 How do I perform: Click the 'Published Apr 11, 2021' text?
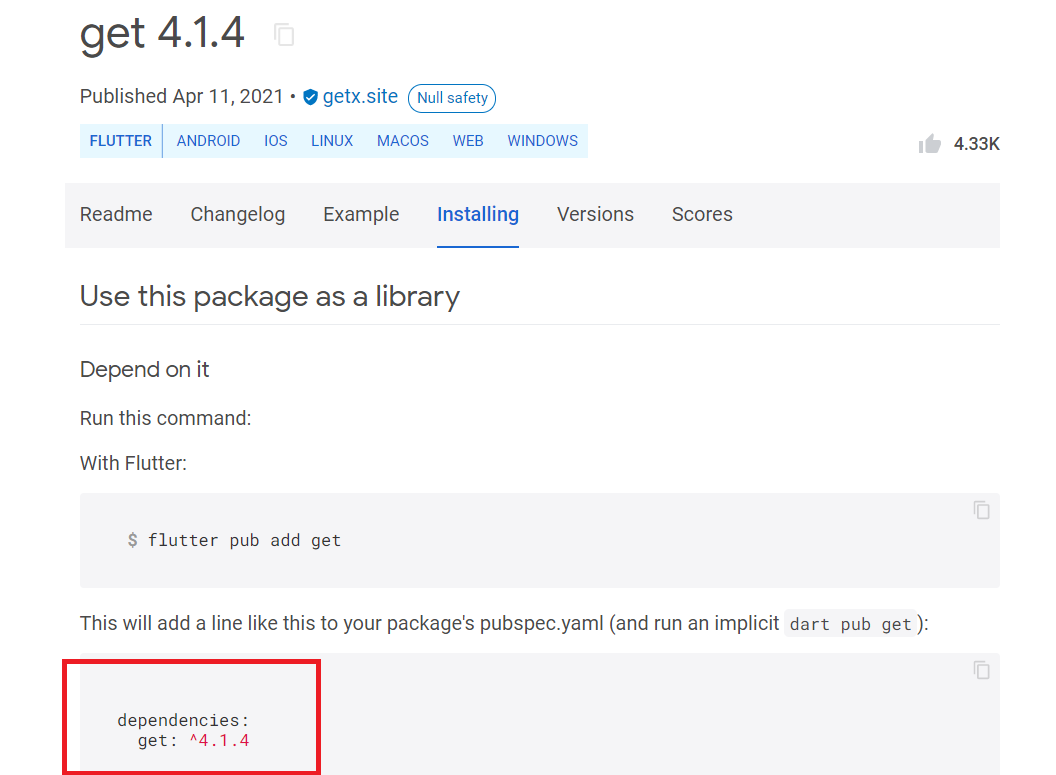coord(182,96)
